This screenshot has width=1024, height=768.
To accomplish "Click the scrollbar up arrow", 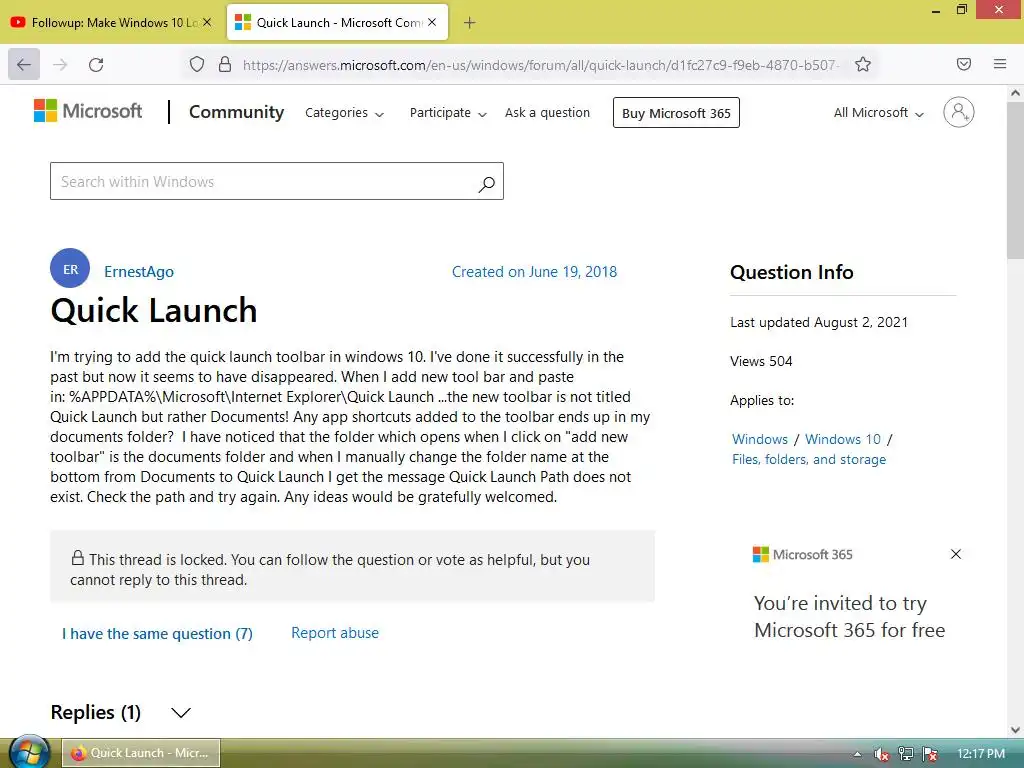I will tap(1015, 93).
